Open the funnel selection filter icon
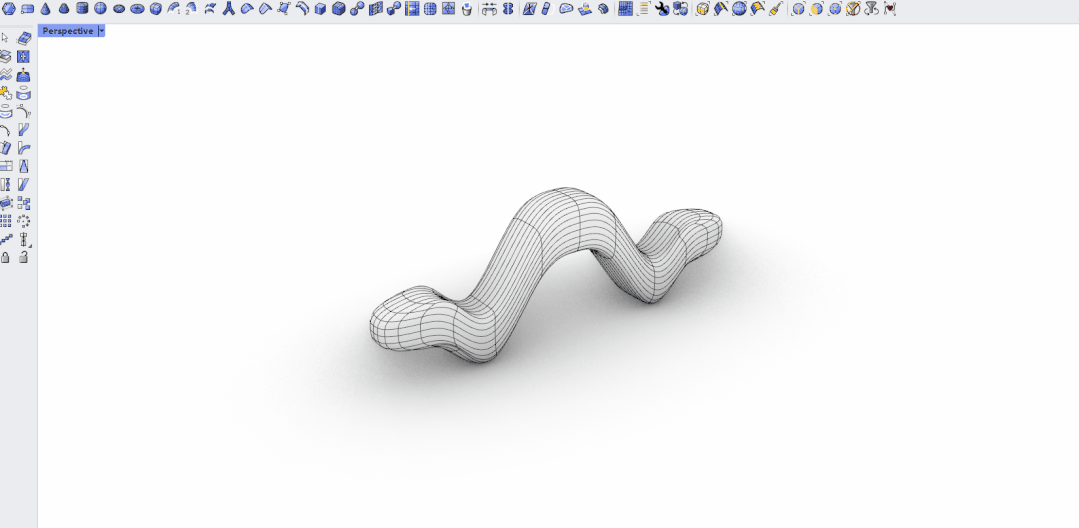Viewport: 1079px width, 528px height. (870, 9)
